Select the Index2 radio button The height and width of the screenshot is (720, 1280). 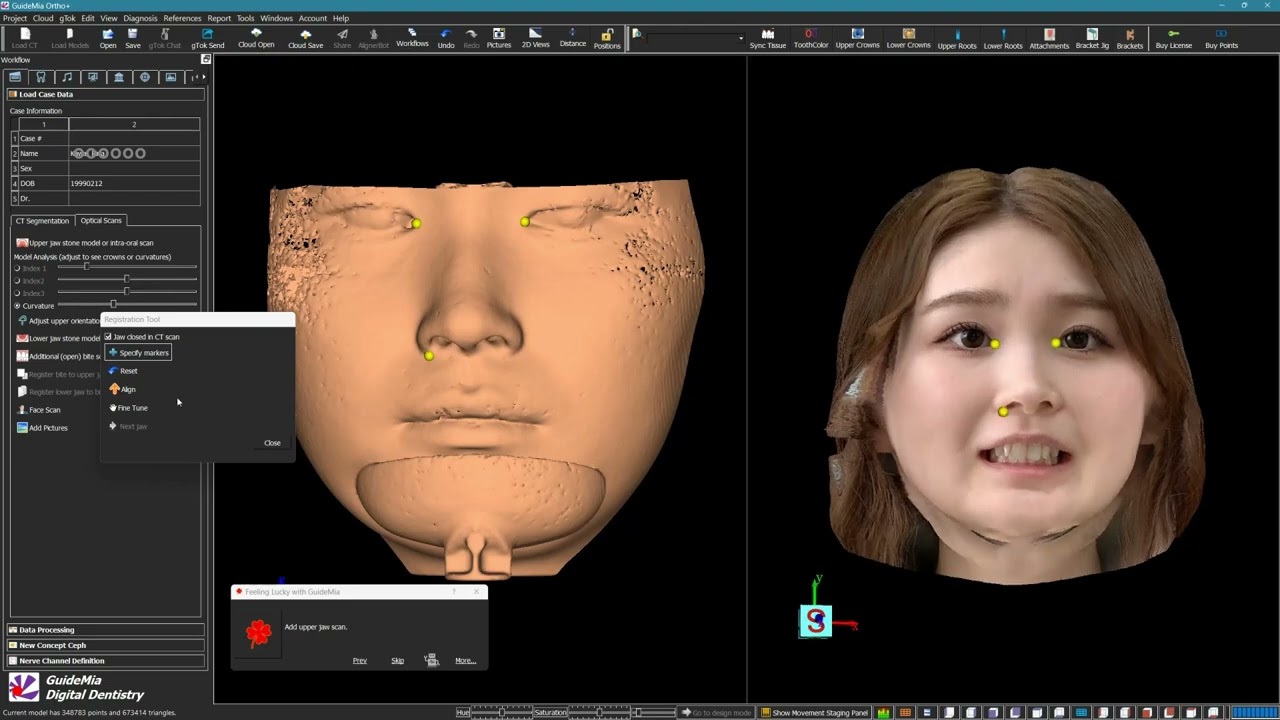pyautogui.click(x=17, y=281)
